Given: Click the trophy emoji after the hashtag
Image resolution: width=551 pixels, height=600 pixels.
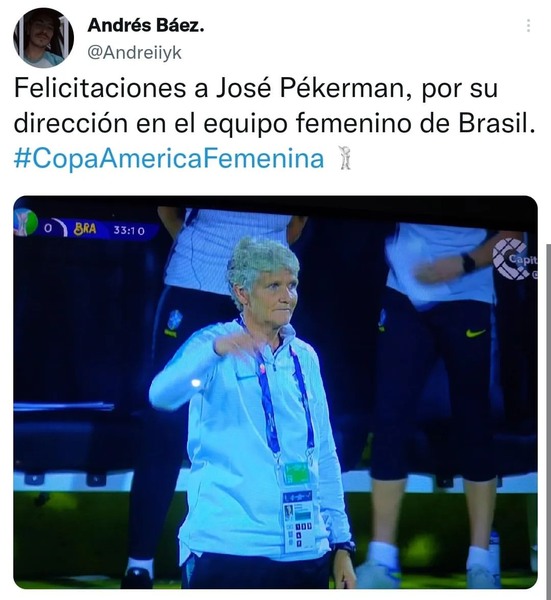Looking at the screenshot, I should pyautogui.click(x=346, y=158).
